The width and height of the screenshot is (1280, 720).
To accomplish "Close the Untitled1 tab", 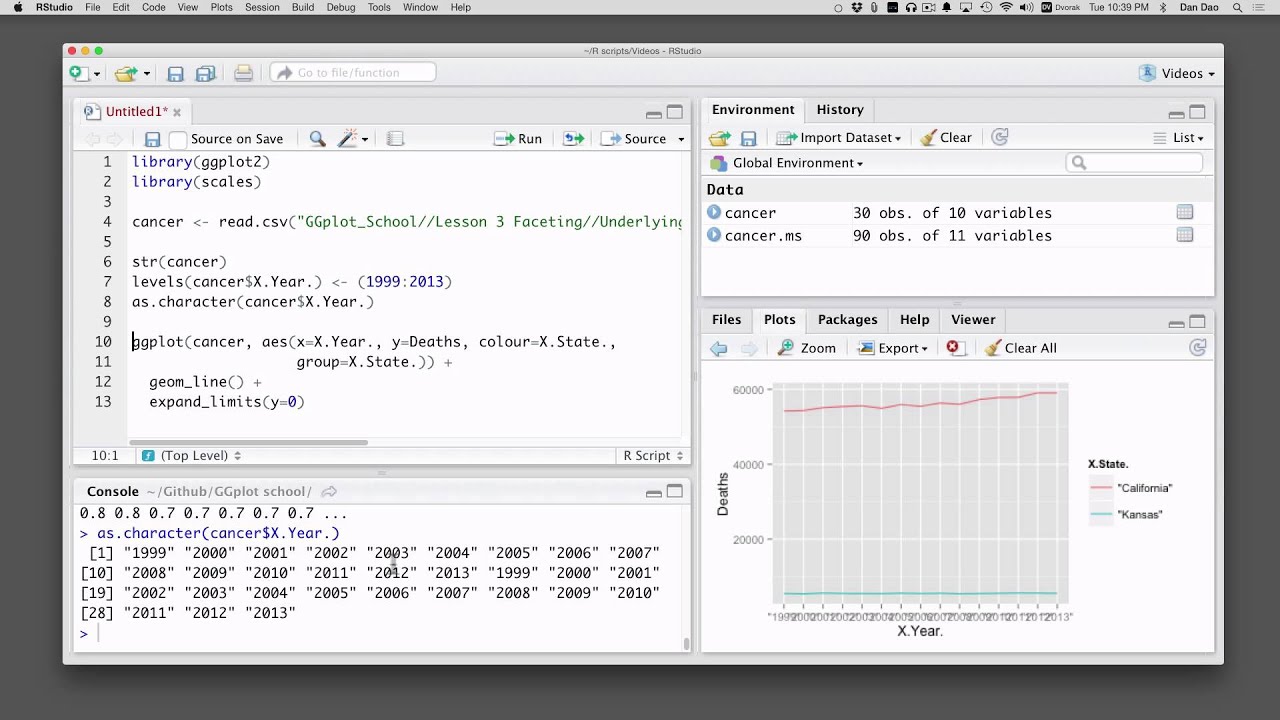I will tap(177, 112).
